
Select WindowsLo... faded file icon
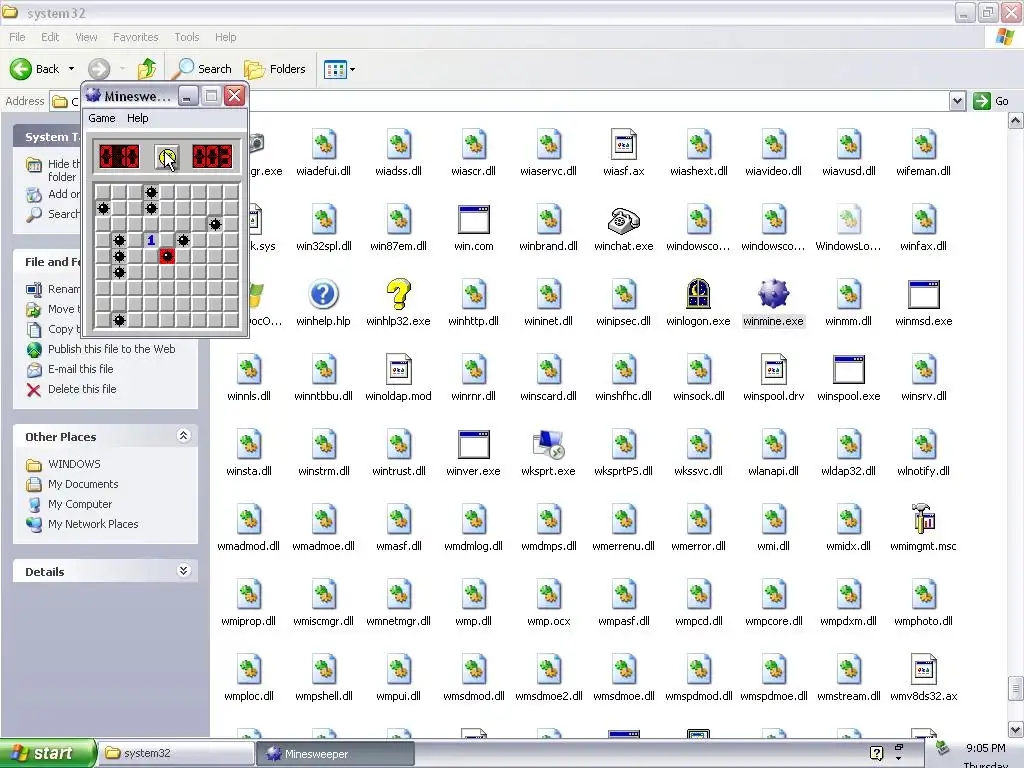(848, 220)
